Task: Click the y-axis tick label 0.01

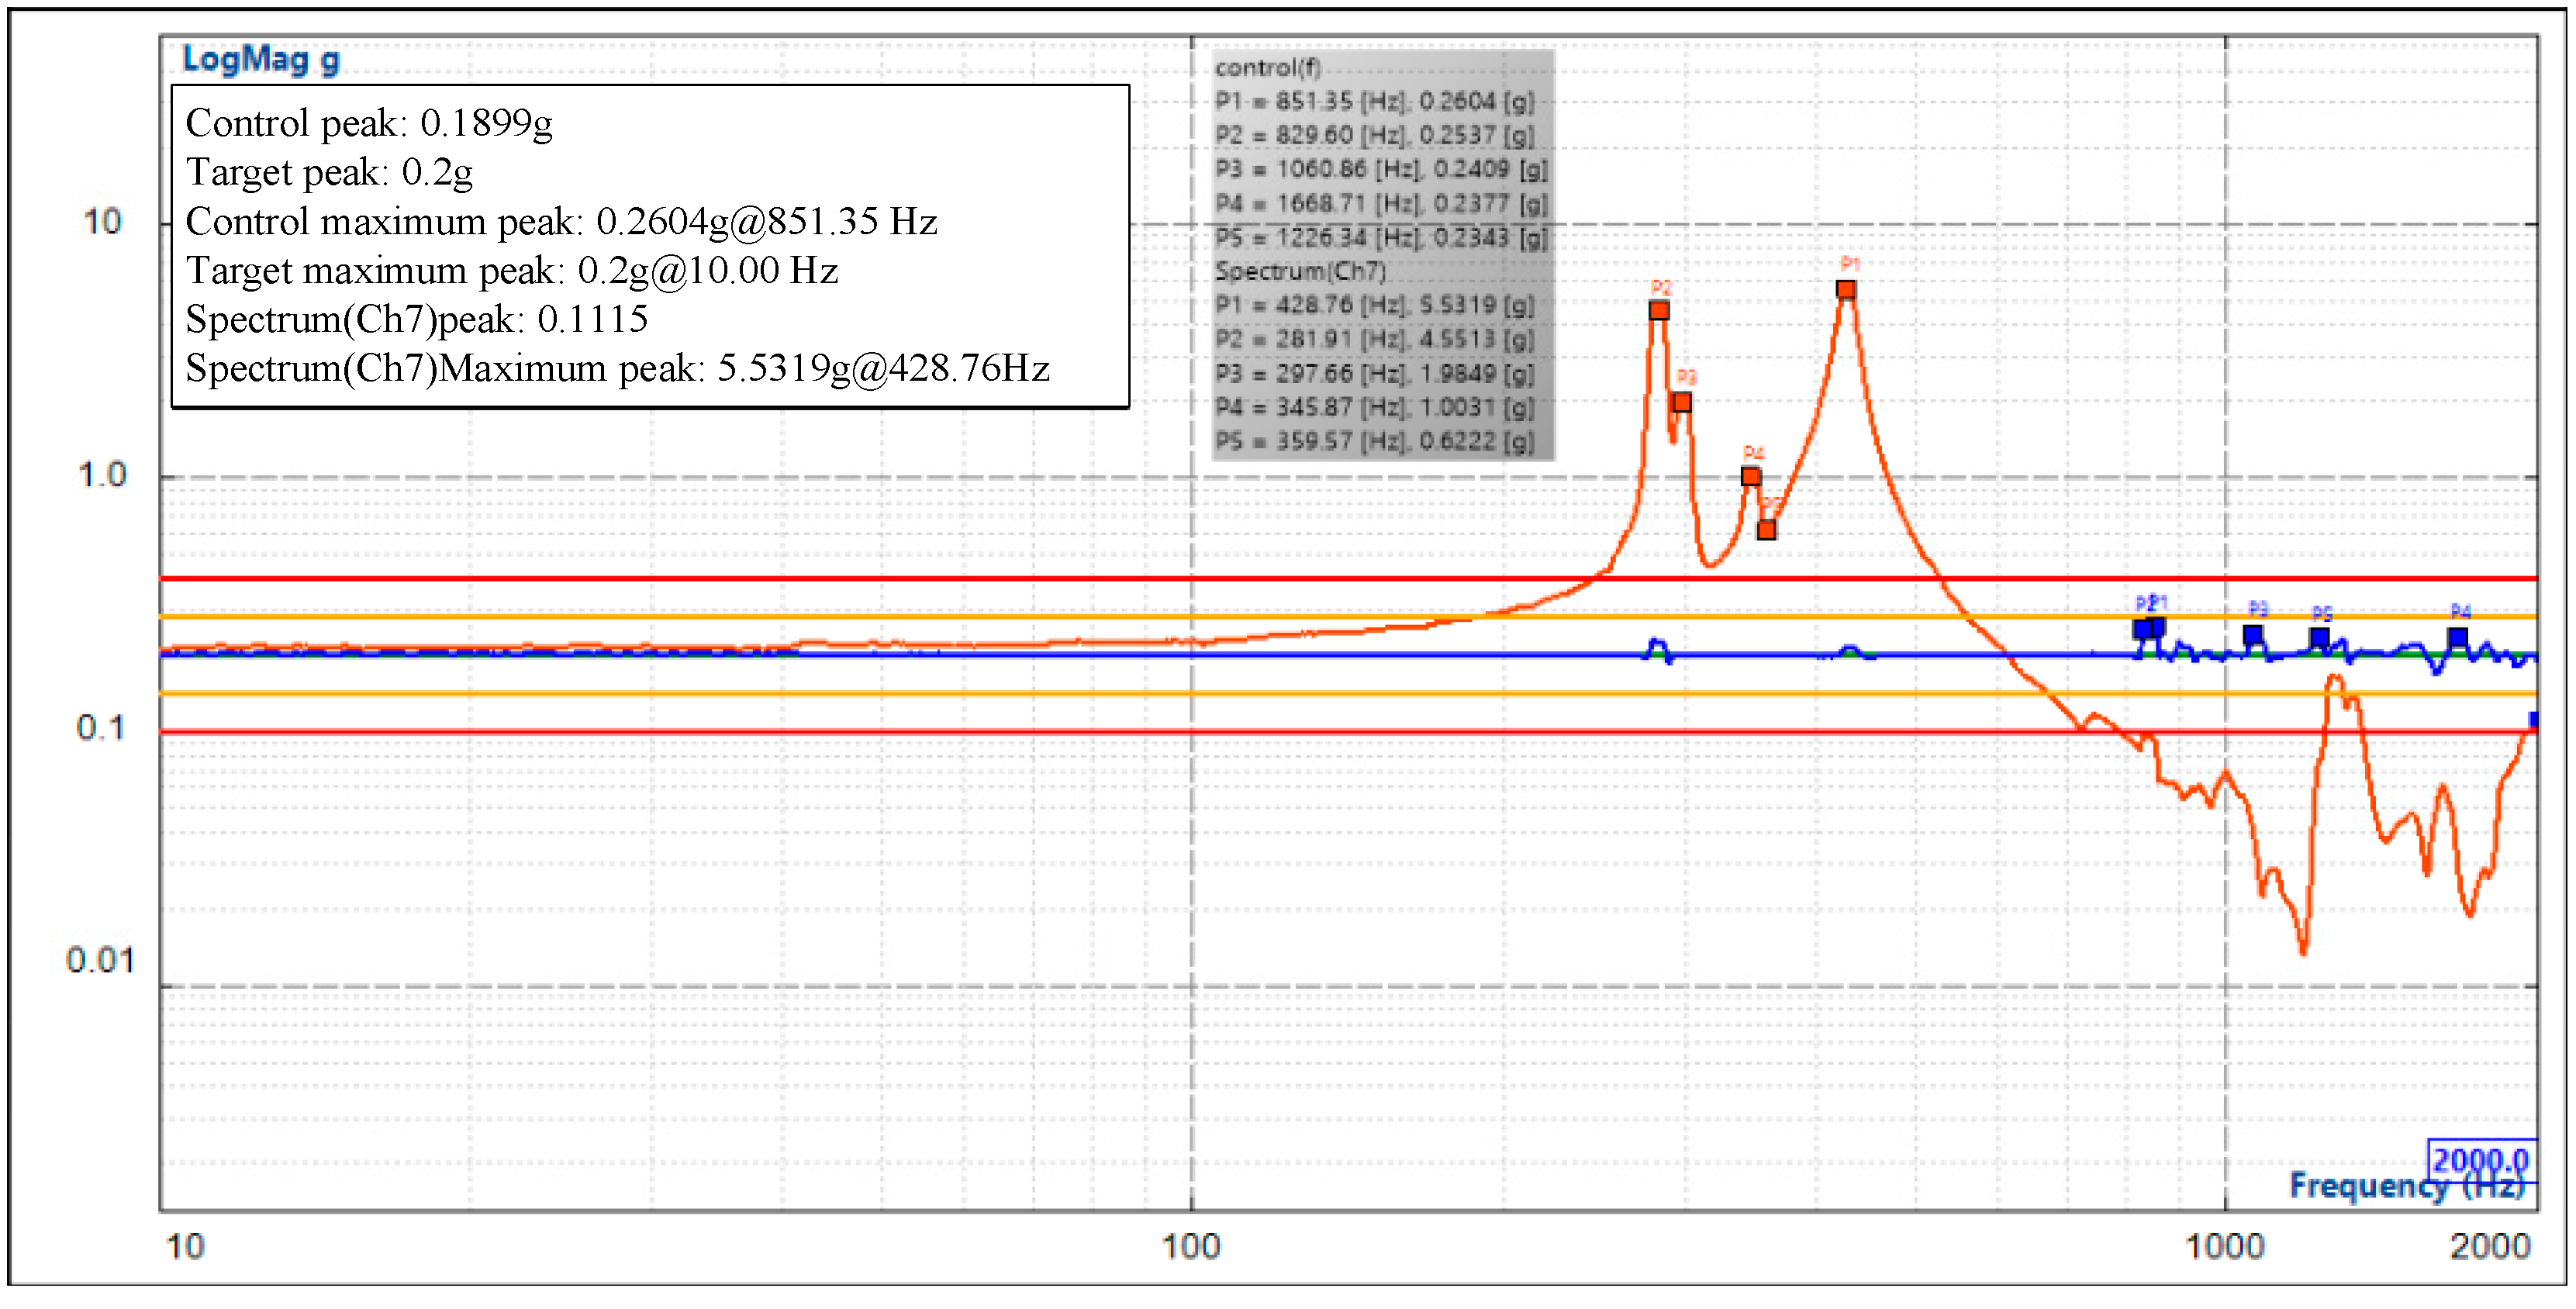Action: coord(100,961)
